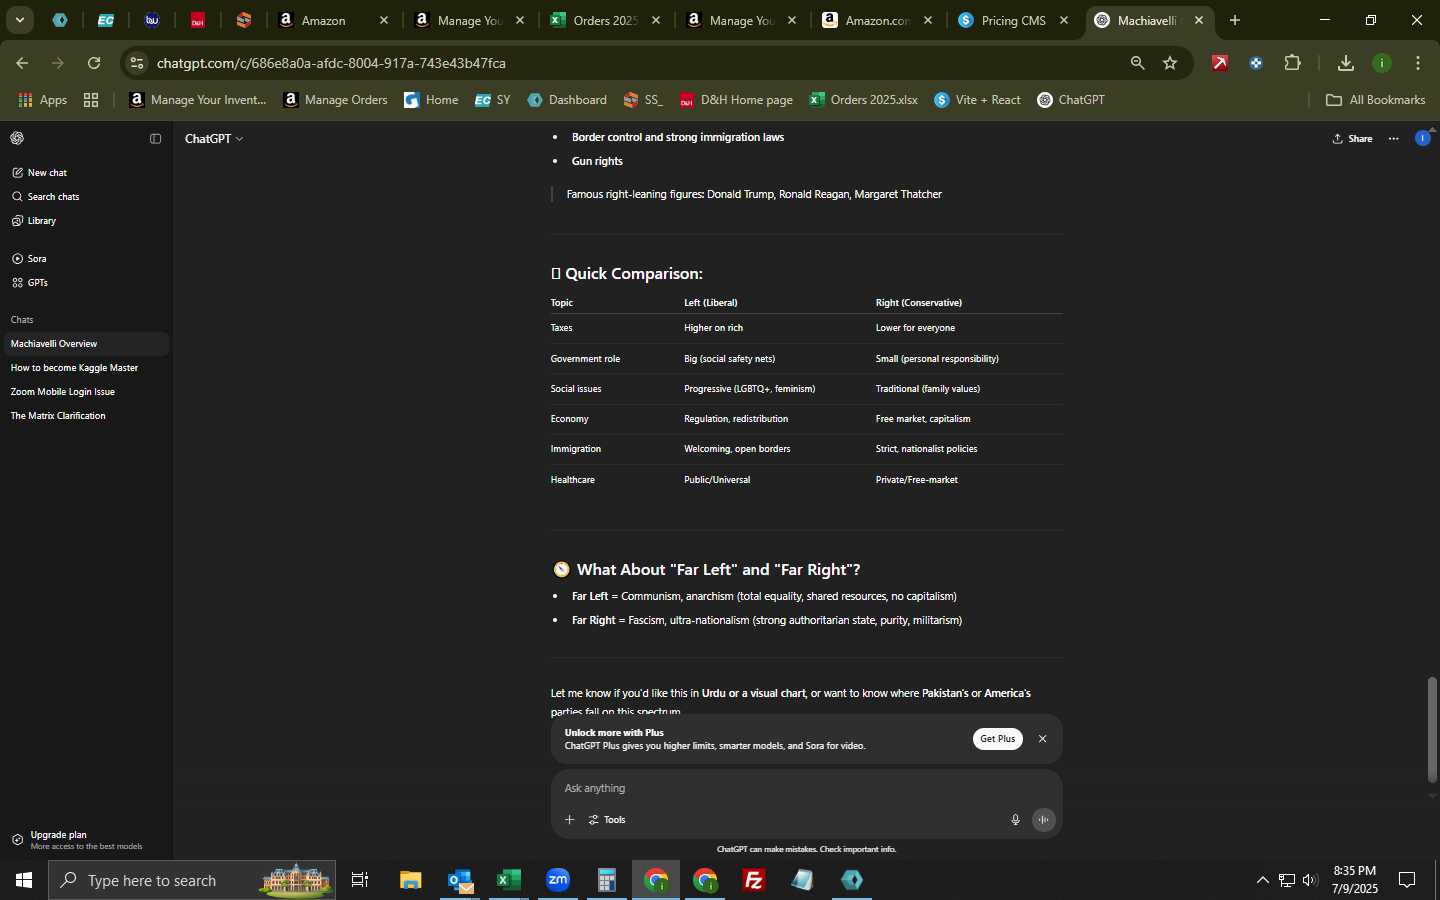Open the Tools menu in composer
Image resolution: width=1440 pixels, height=900 pixels.
point(607,820)
